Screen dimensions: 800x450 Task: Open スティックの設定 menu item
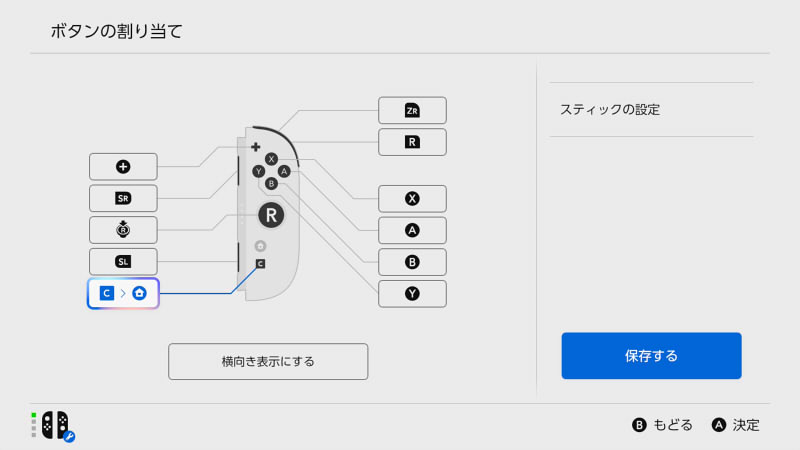pyautogui.click(x=651, y=110)
